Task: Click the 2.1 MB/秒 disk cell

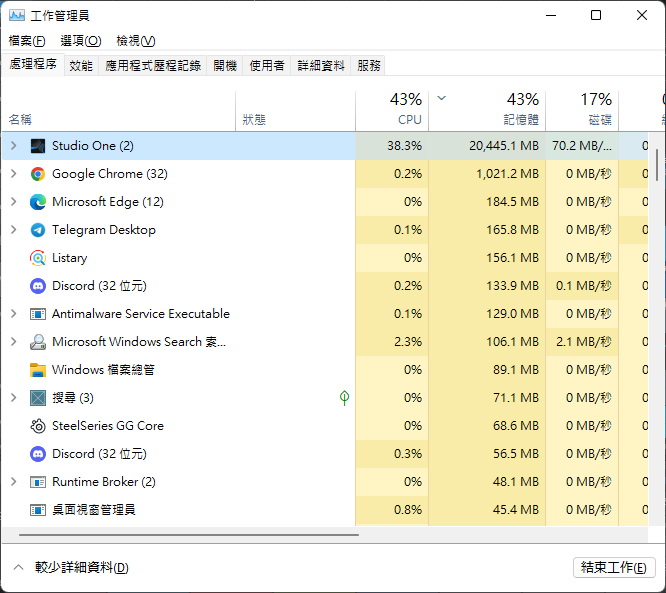Action: [x=582, y=342]
